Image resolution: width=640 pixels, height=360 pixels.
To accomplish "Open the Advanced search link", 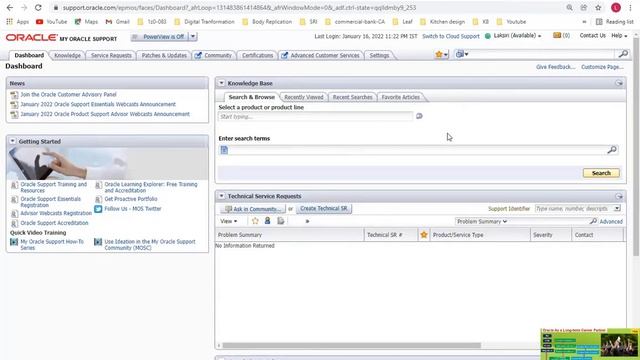I will (x=611, y=222).
